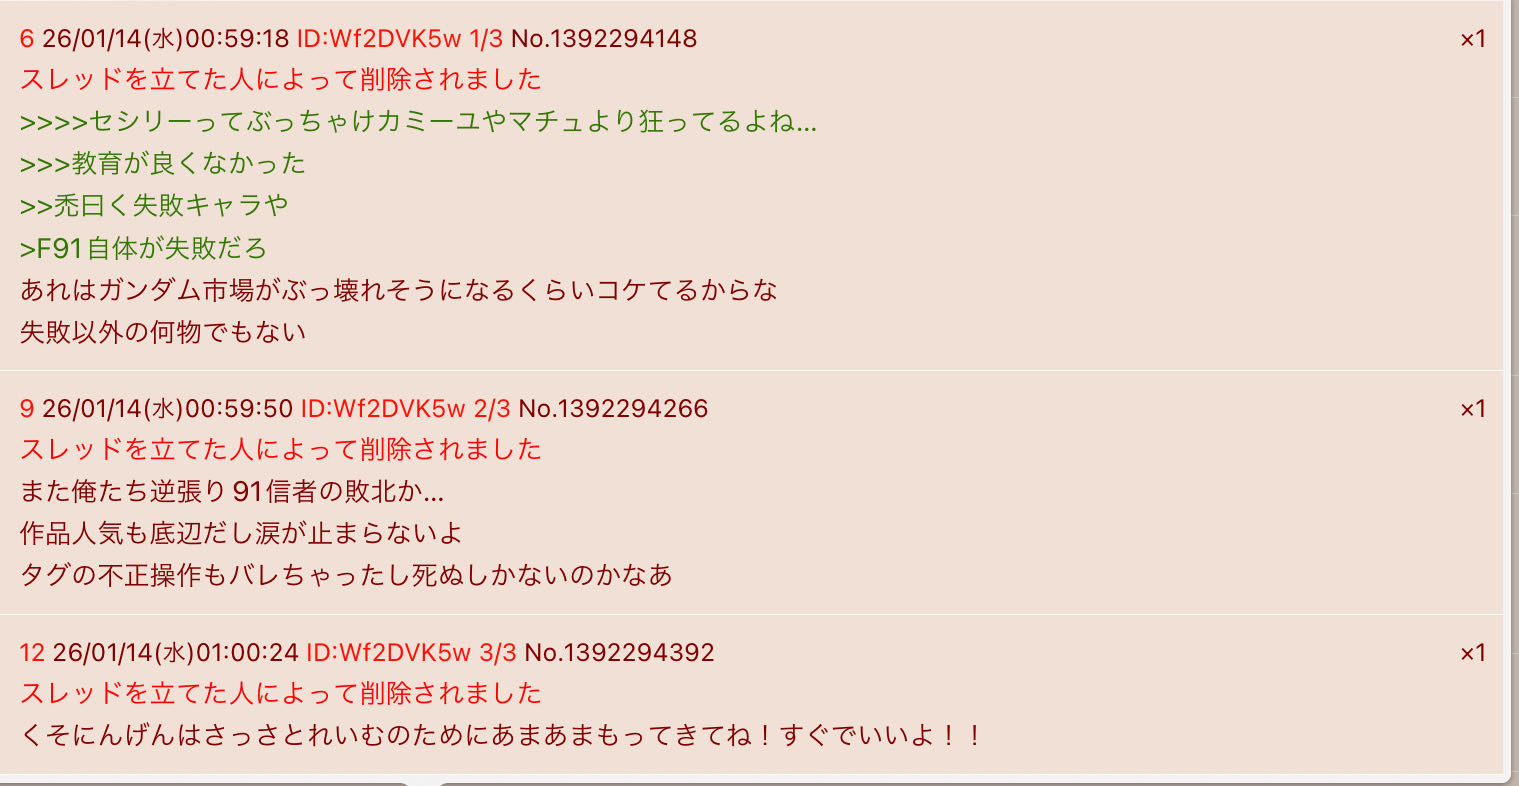
Task: Open reply menu via No.1392294392
Action: 619,653
